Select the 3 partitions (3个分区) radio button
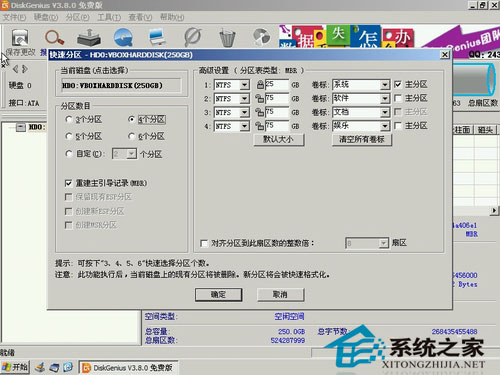500x375 pixels. click(x=69, y=119)
